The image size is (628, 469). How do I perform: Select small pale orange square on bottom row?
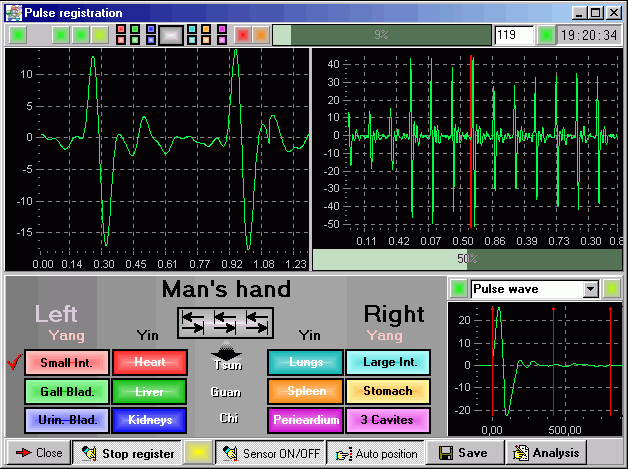click(x=206, y=40)
